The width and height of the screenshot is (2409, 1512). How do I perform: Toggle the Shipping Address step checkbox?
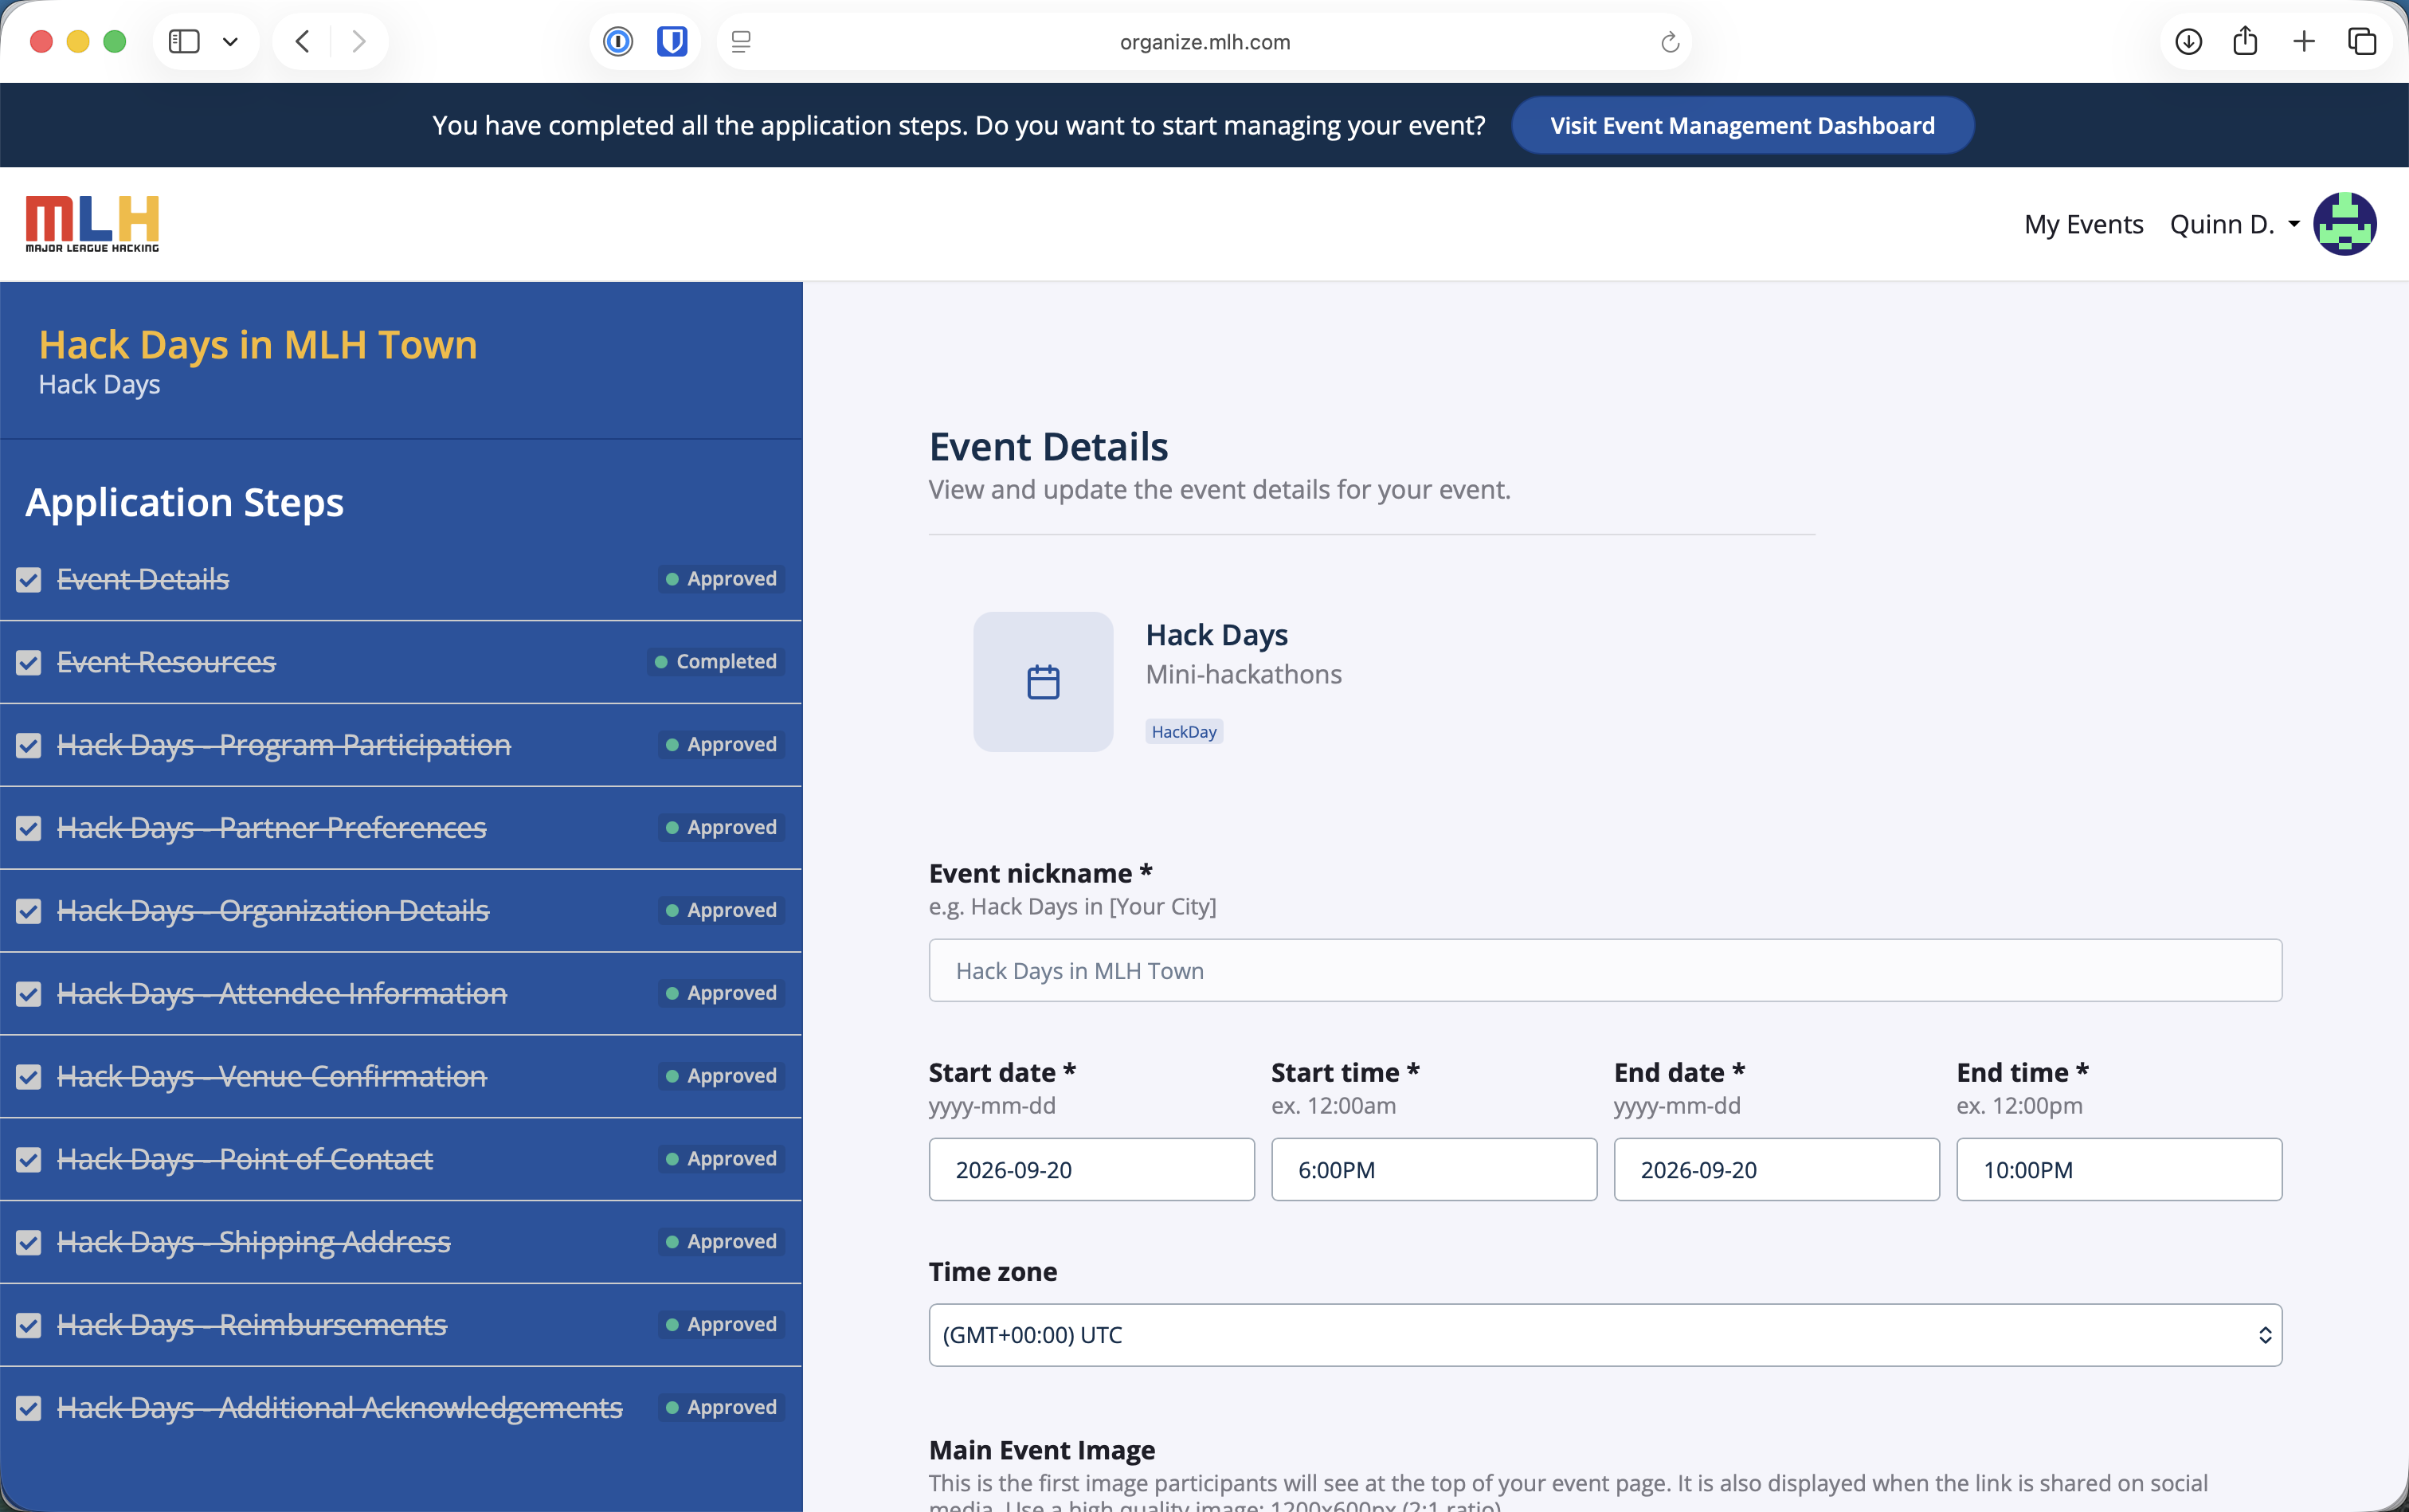pyautogui.click(x=29, y=1243)
